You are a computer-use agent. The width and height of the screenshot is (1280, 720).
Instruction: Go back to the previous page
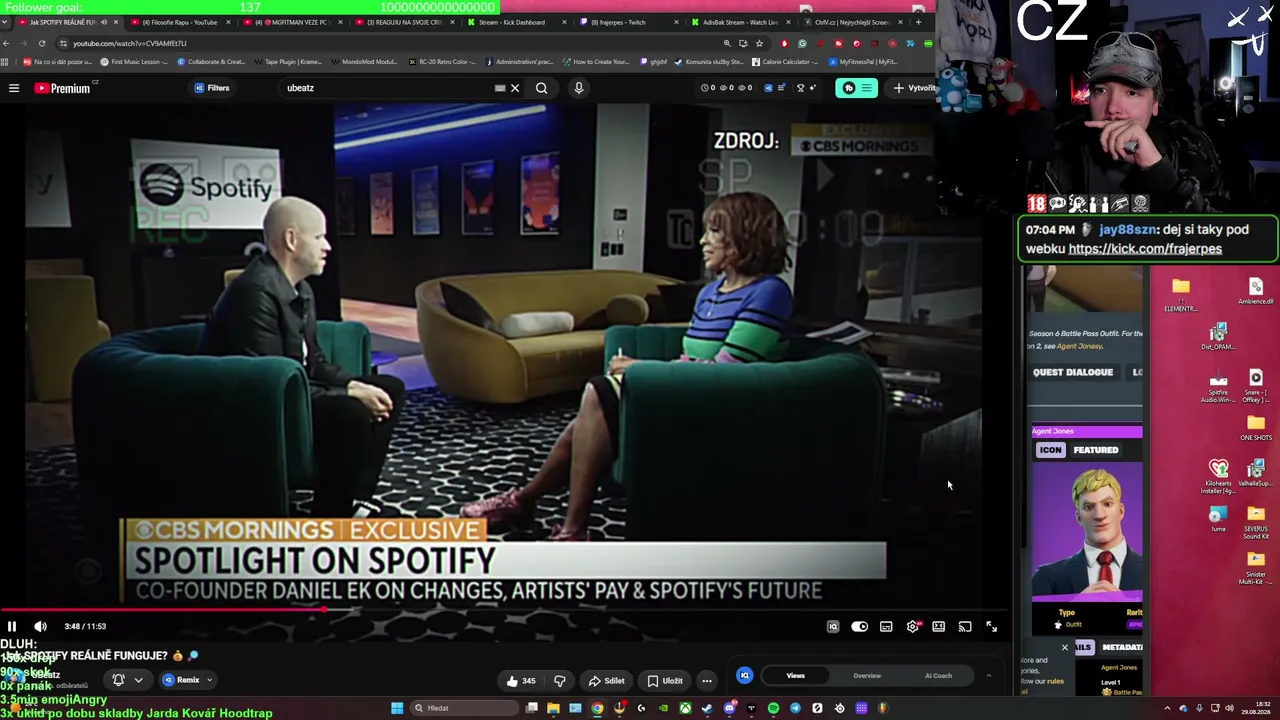pyautogui.click(x=6, y=44)
